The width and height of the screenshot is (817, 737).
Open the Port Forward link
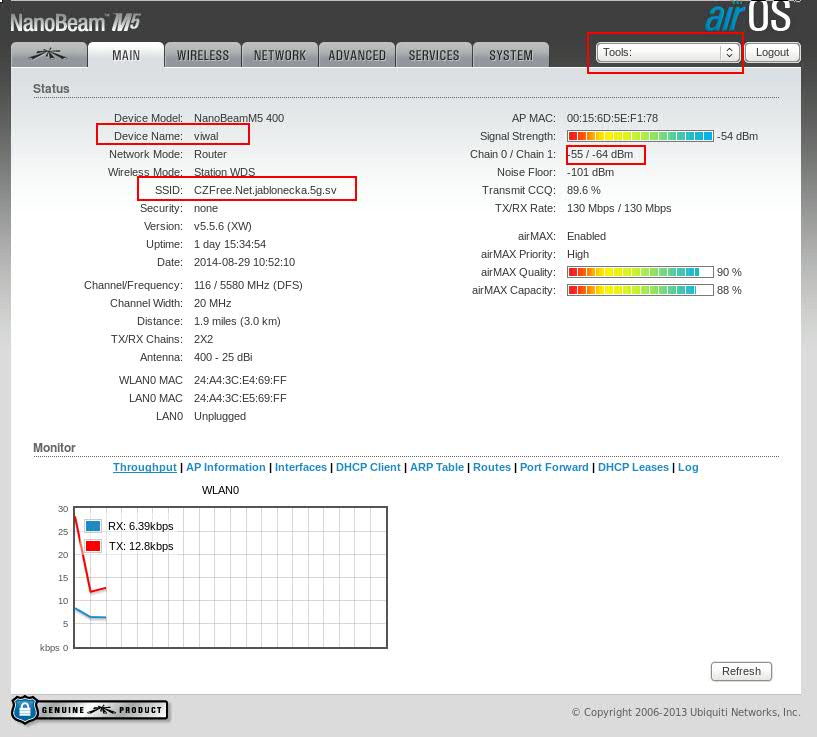(x=554, y=467)
